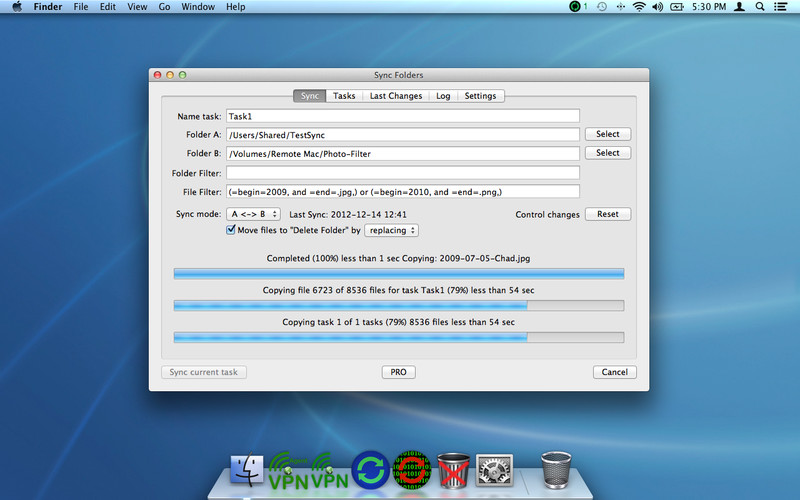Click the Reset control changes button
800x500 pixels.
(608, 214)
